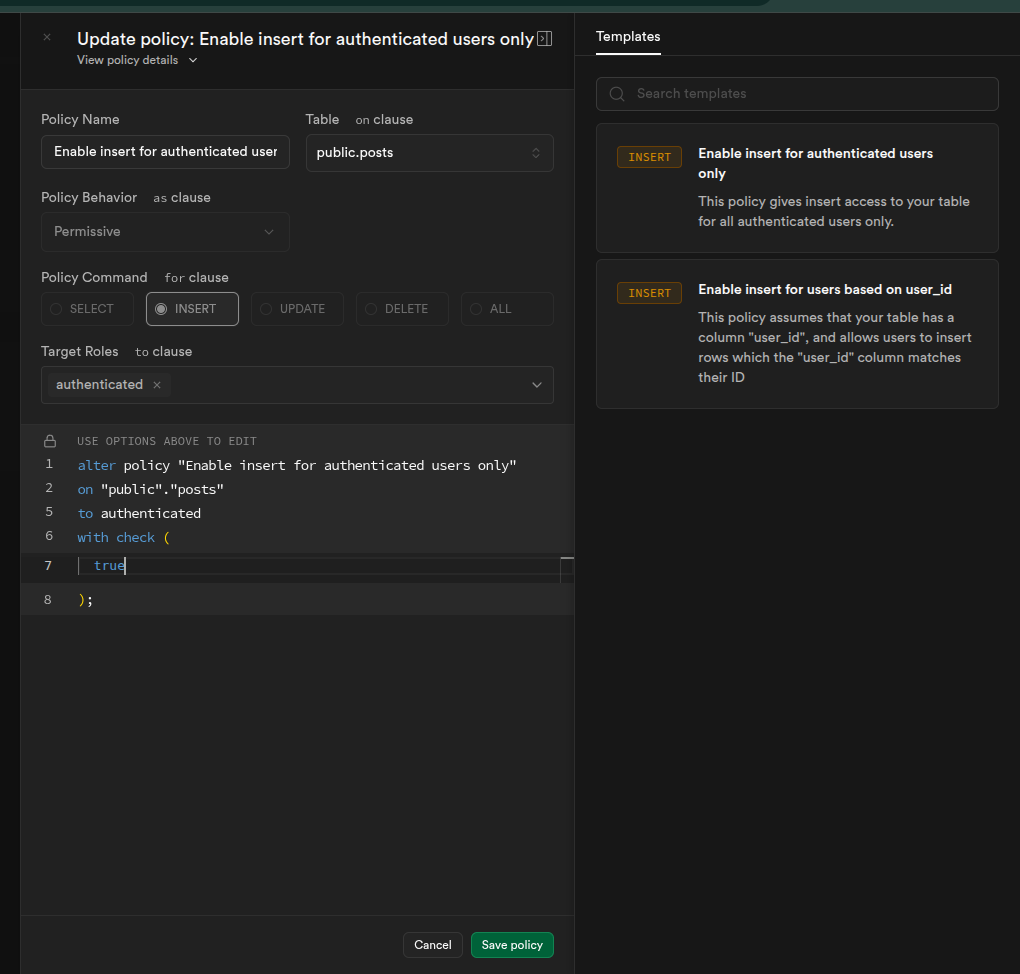Focus the Policy Name input field
Screen dimensions: 1020x974
click(165, 152)
